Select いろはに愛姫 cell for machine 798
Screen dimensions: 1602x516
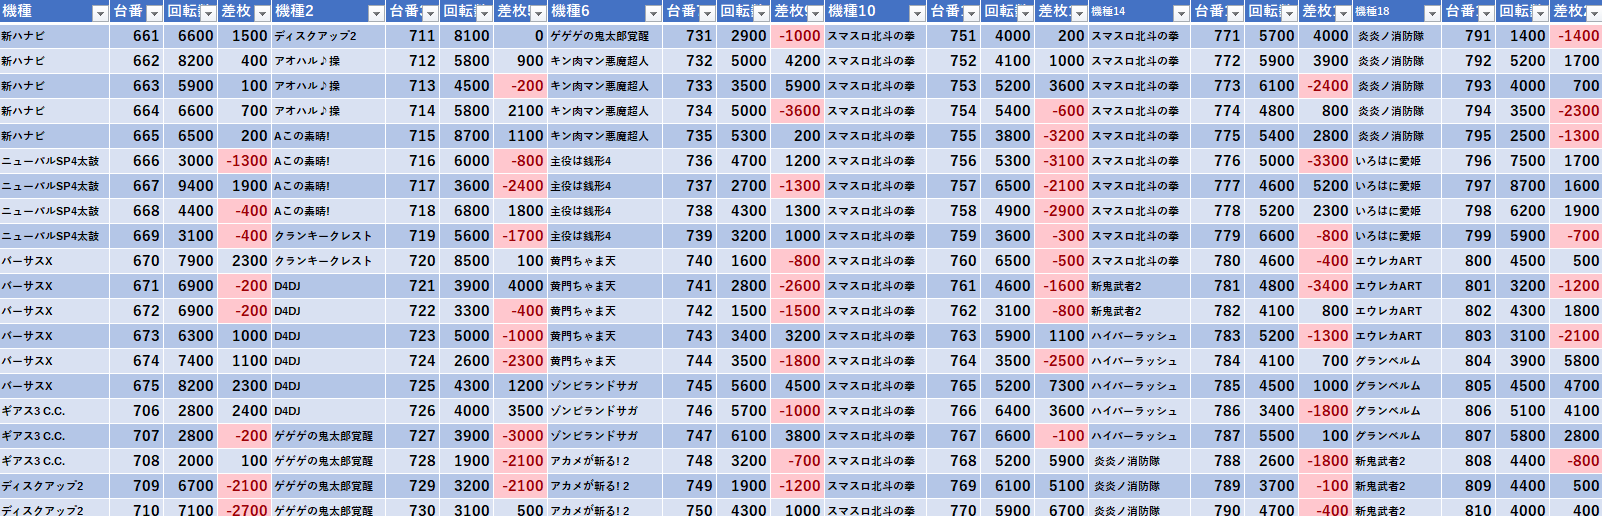point(1398,211)
